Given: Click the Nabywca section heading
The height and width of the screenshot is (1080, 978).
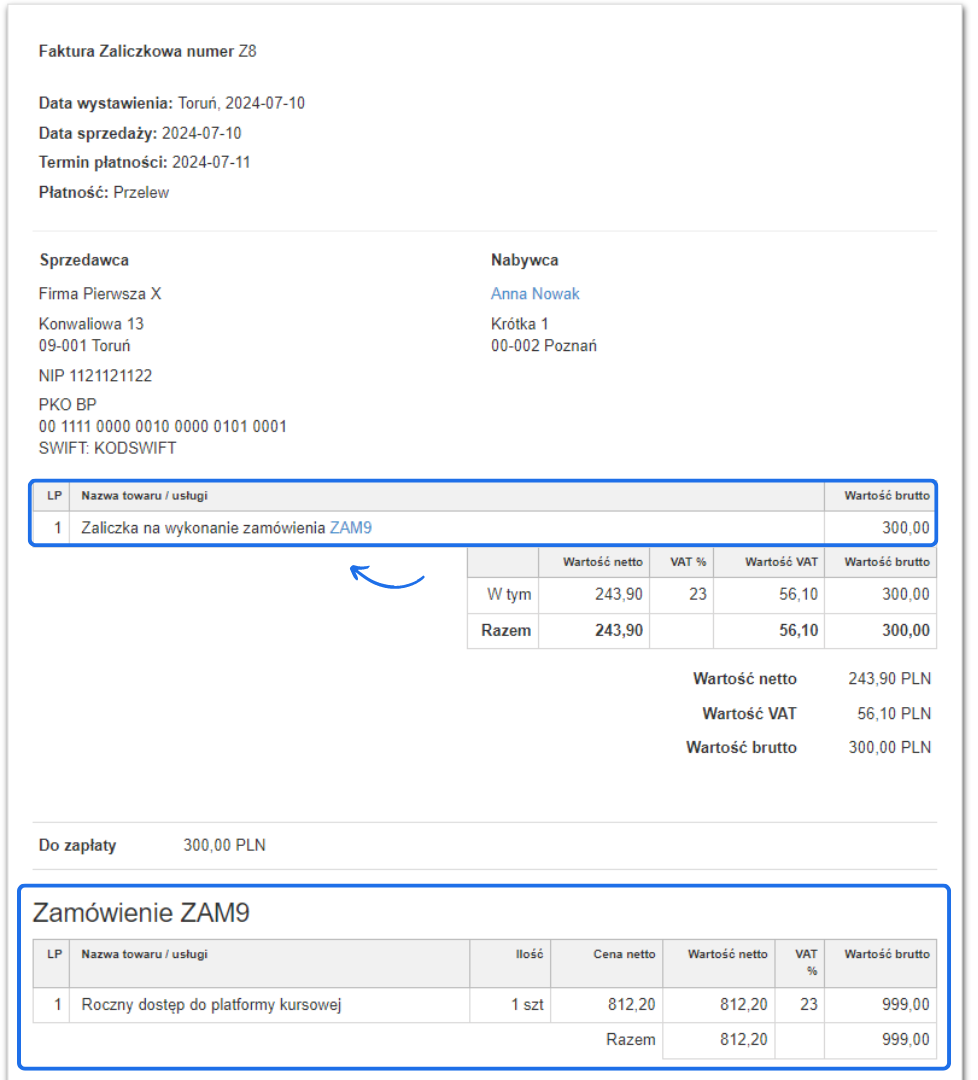Looking at the screenshot, I should coord(524,260).
